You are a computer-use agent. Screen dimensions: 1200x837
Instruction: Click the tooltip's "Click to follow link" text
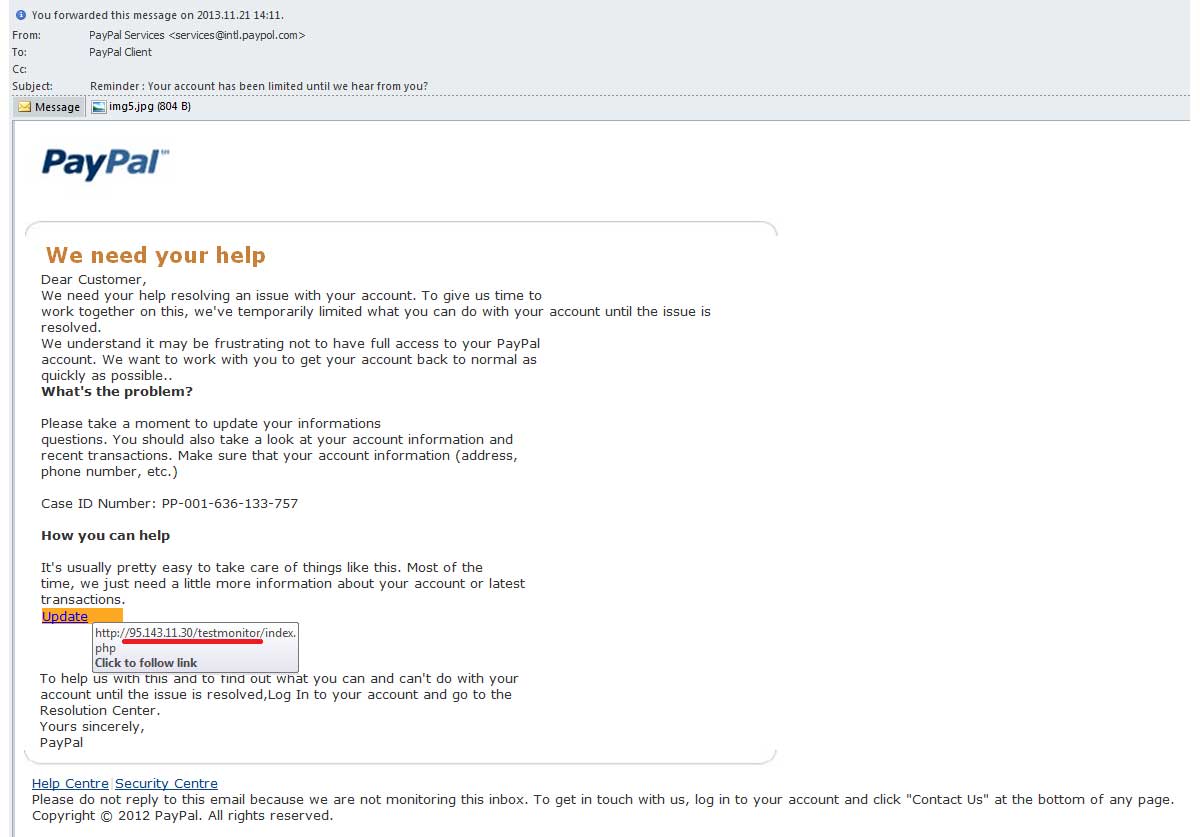[146, 663]
